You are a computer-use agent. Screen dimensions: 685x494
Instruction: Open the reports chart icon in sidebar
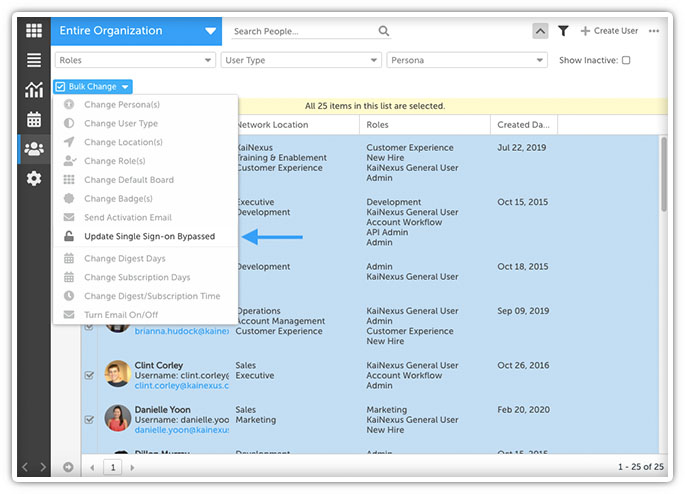pos(34,90)
